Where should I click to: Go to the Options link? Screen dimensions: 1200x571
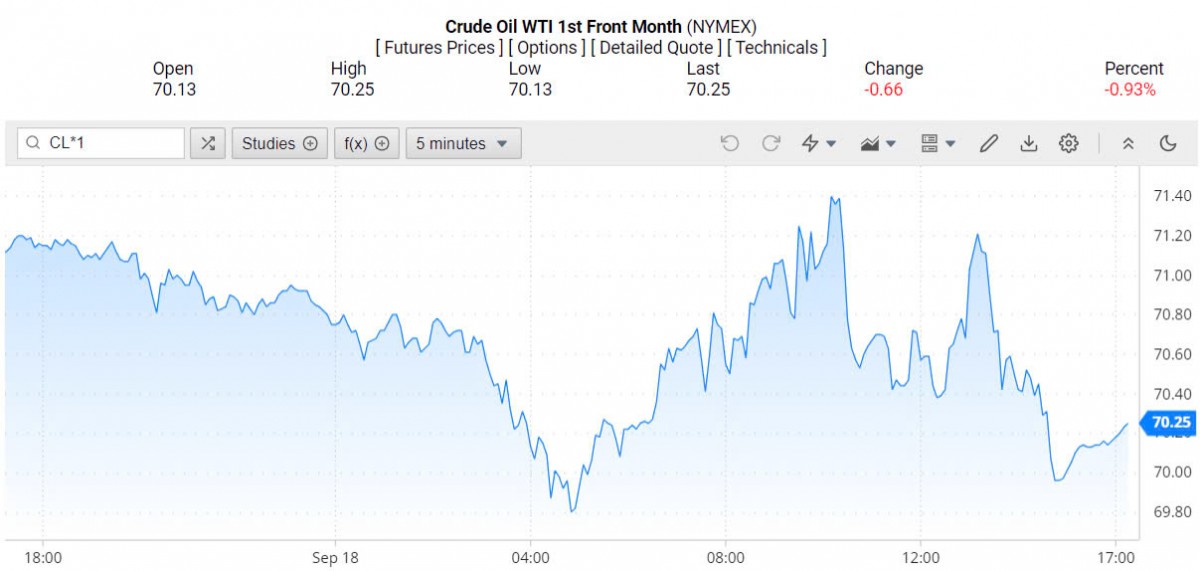[547, 47]
